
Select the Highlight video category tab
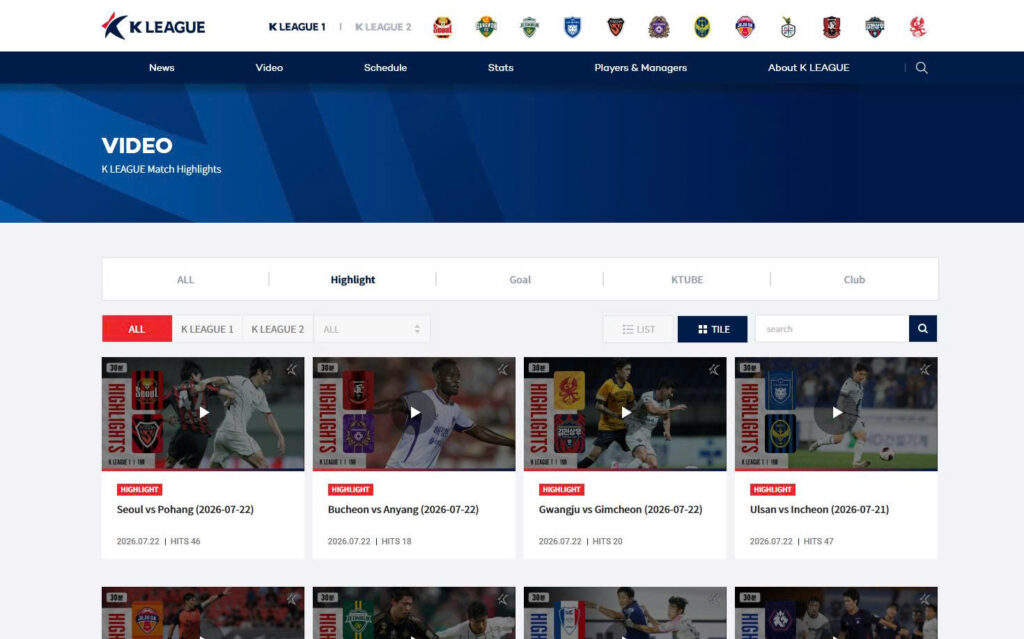[x=353, y=280]
